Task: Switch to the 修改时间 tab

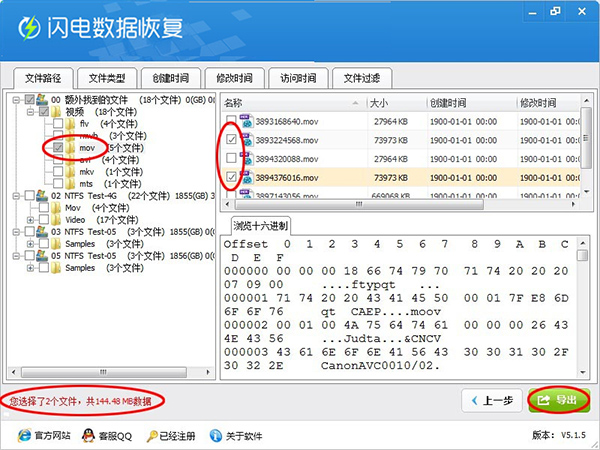Action: (235, 78)
